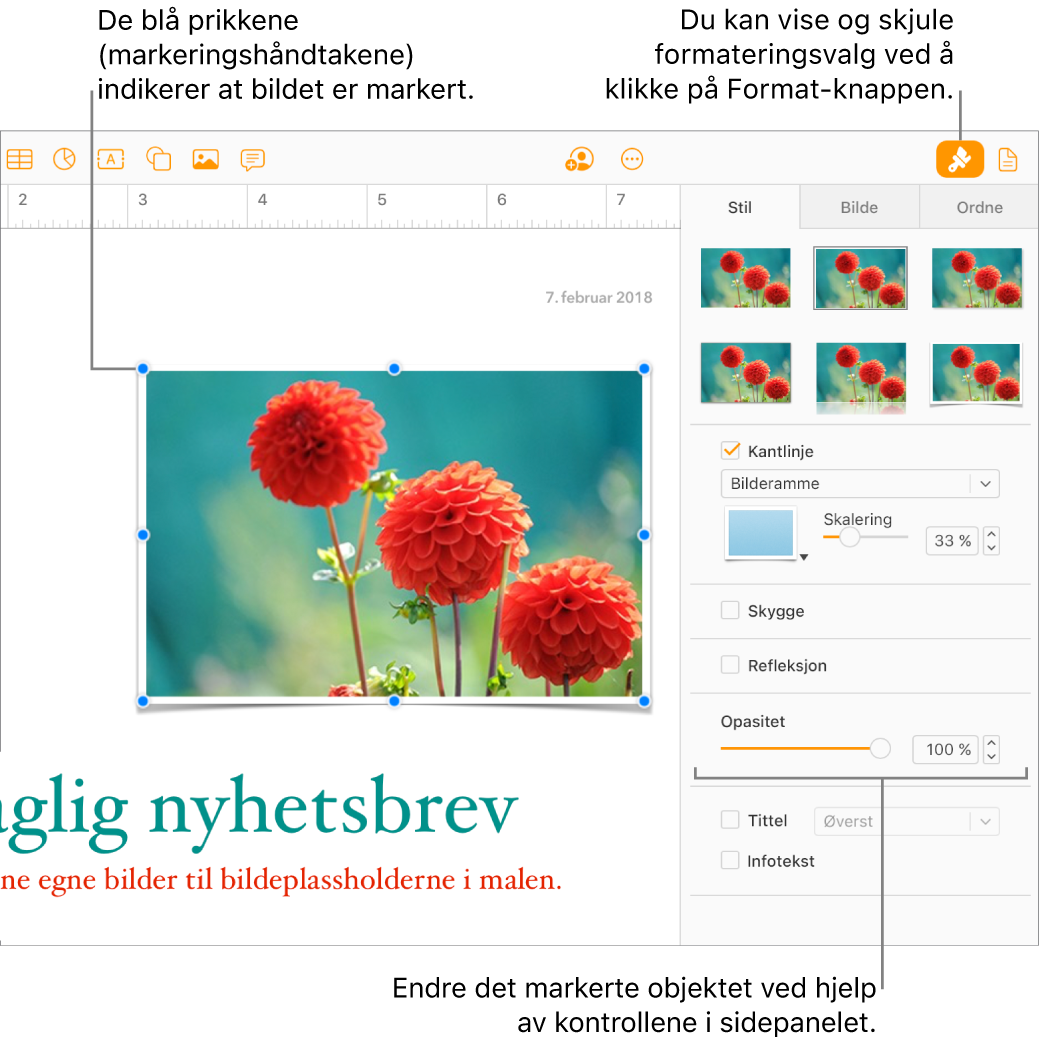This screenshot has height=1048, width=1040.
Task: Click the top-middle selection handle of the image
Action: point(394,368)
